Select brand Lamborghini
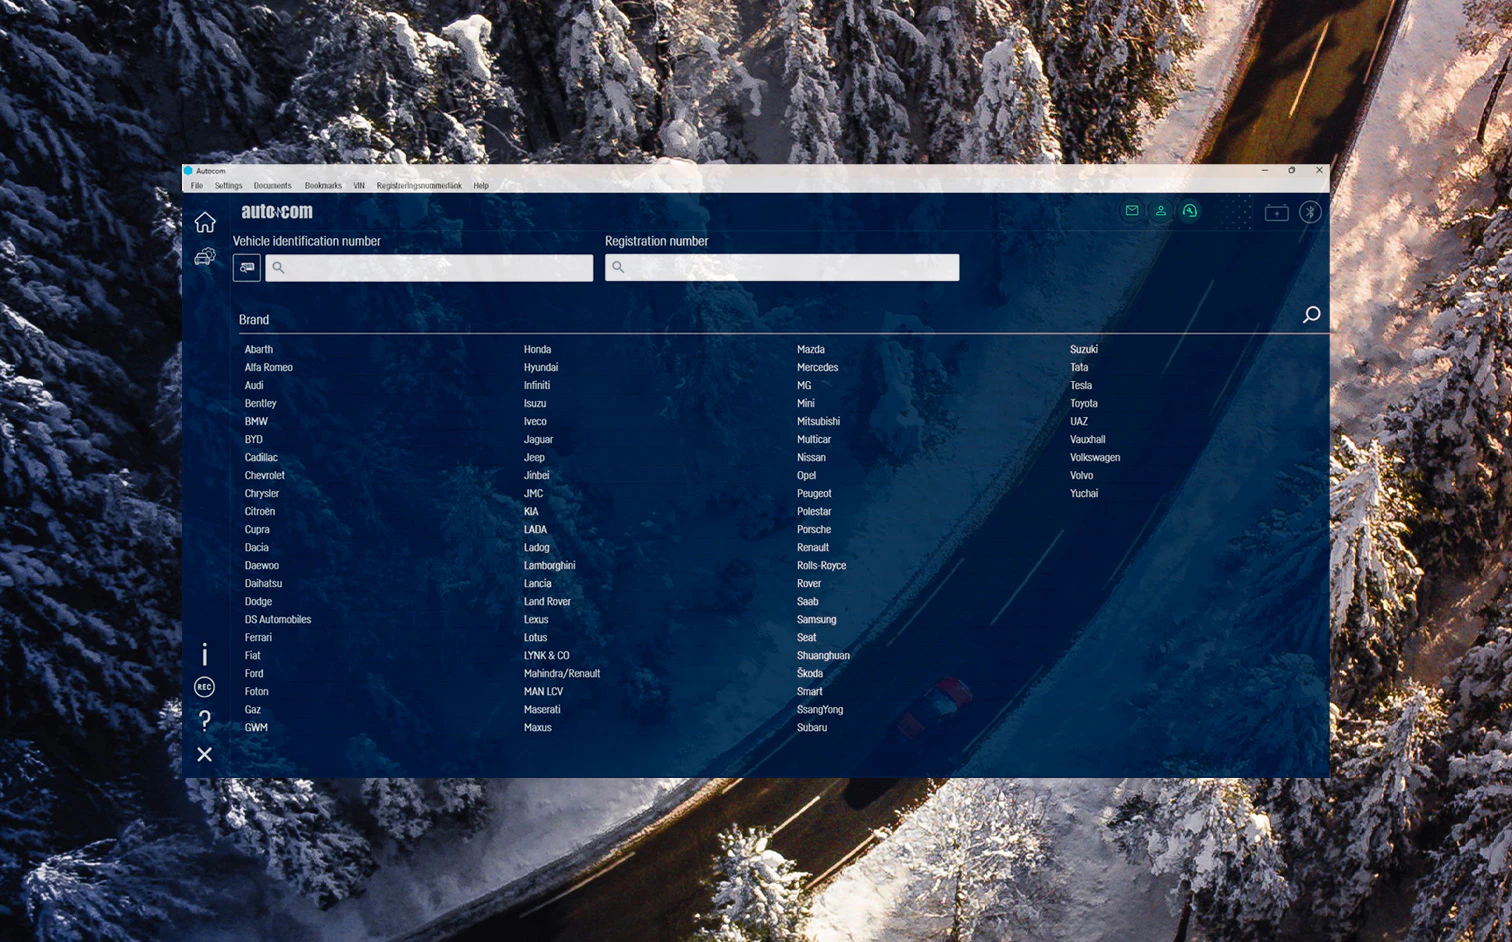 tap(550, 565)
